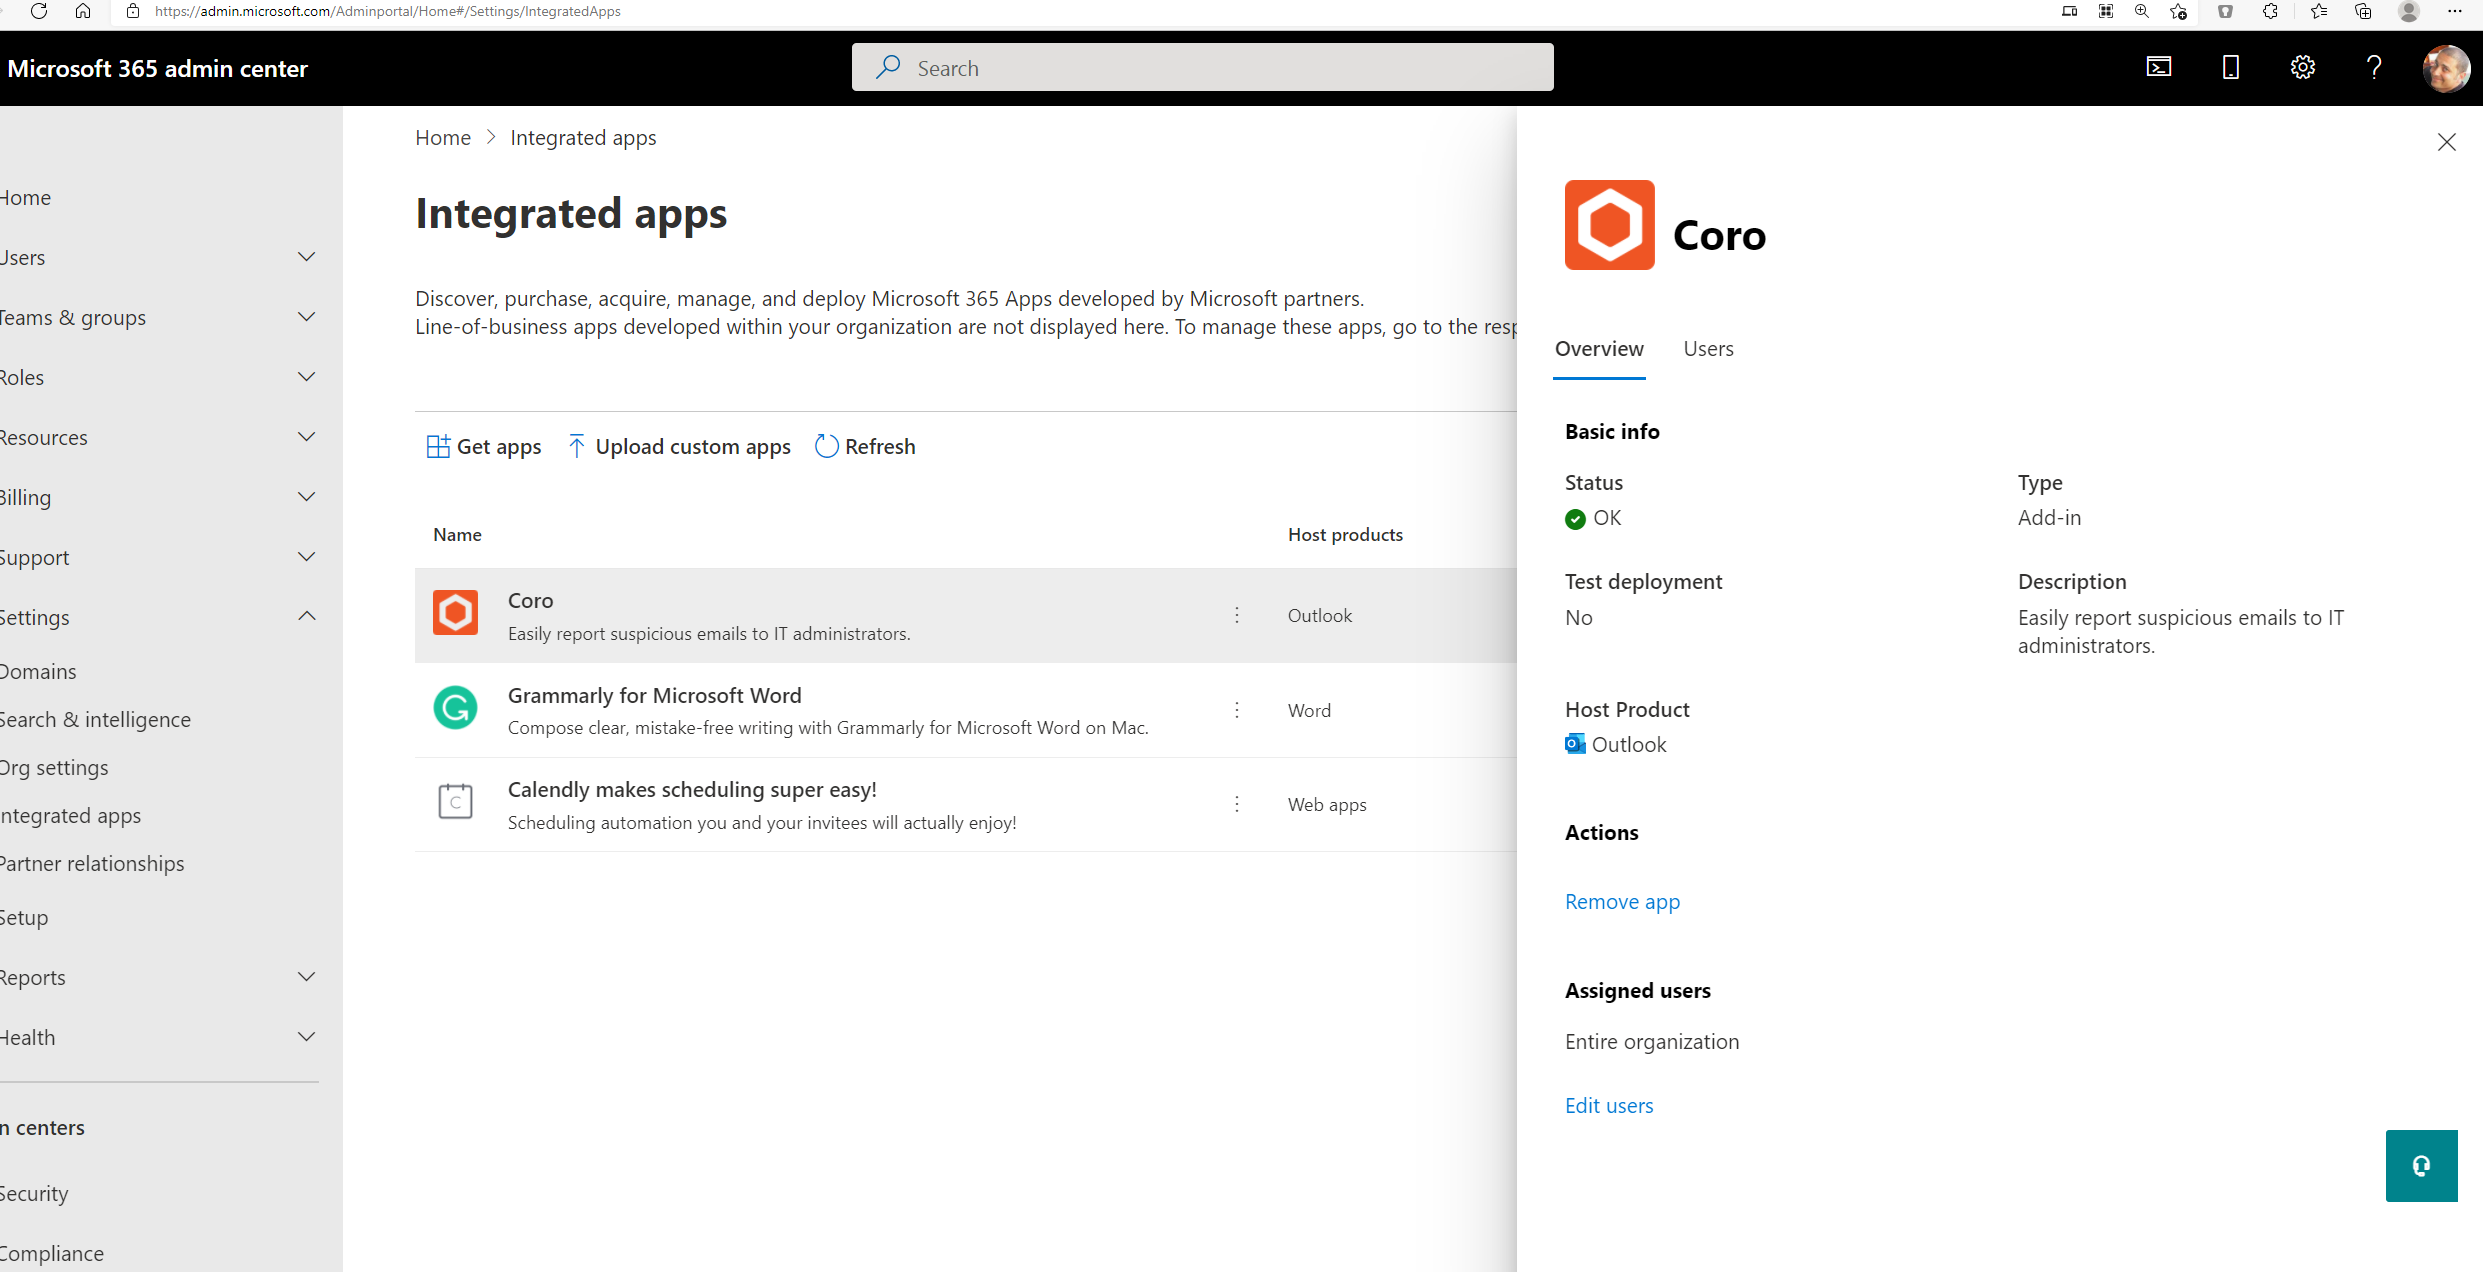Click the mobile app icon in header
Viewport: 2483px width, 1272px height.
tap(2230, 67)
